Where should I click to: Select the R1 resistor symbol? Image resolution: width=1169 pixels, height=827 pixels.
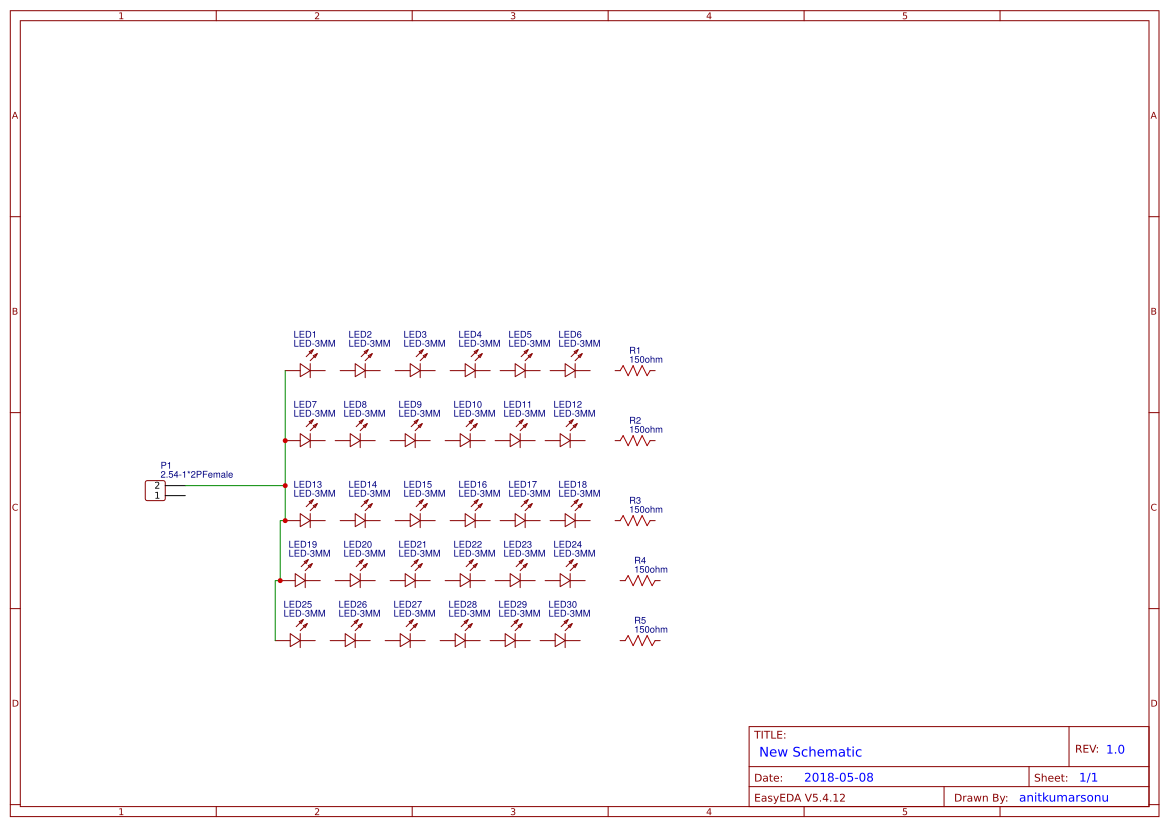[x=635, y=370]
